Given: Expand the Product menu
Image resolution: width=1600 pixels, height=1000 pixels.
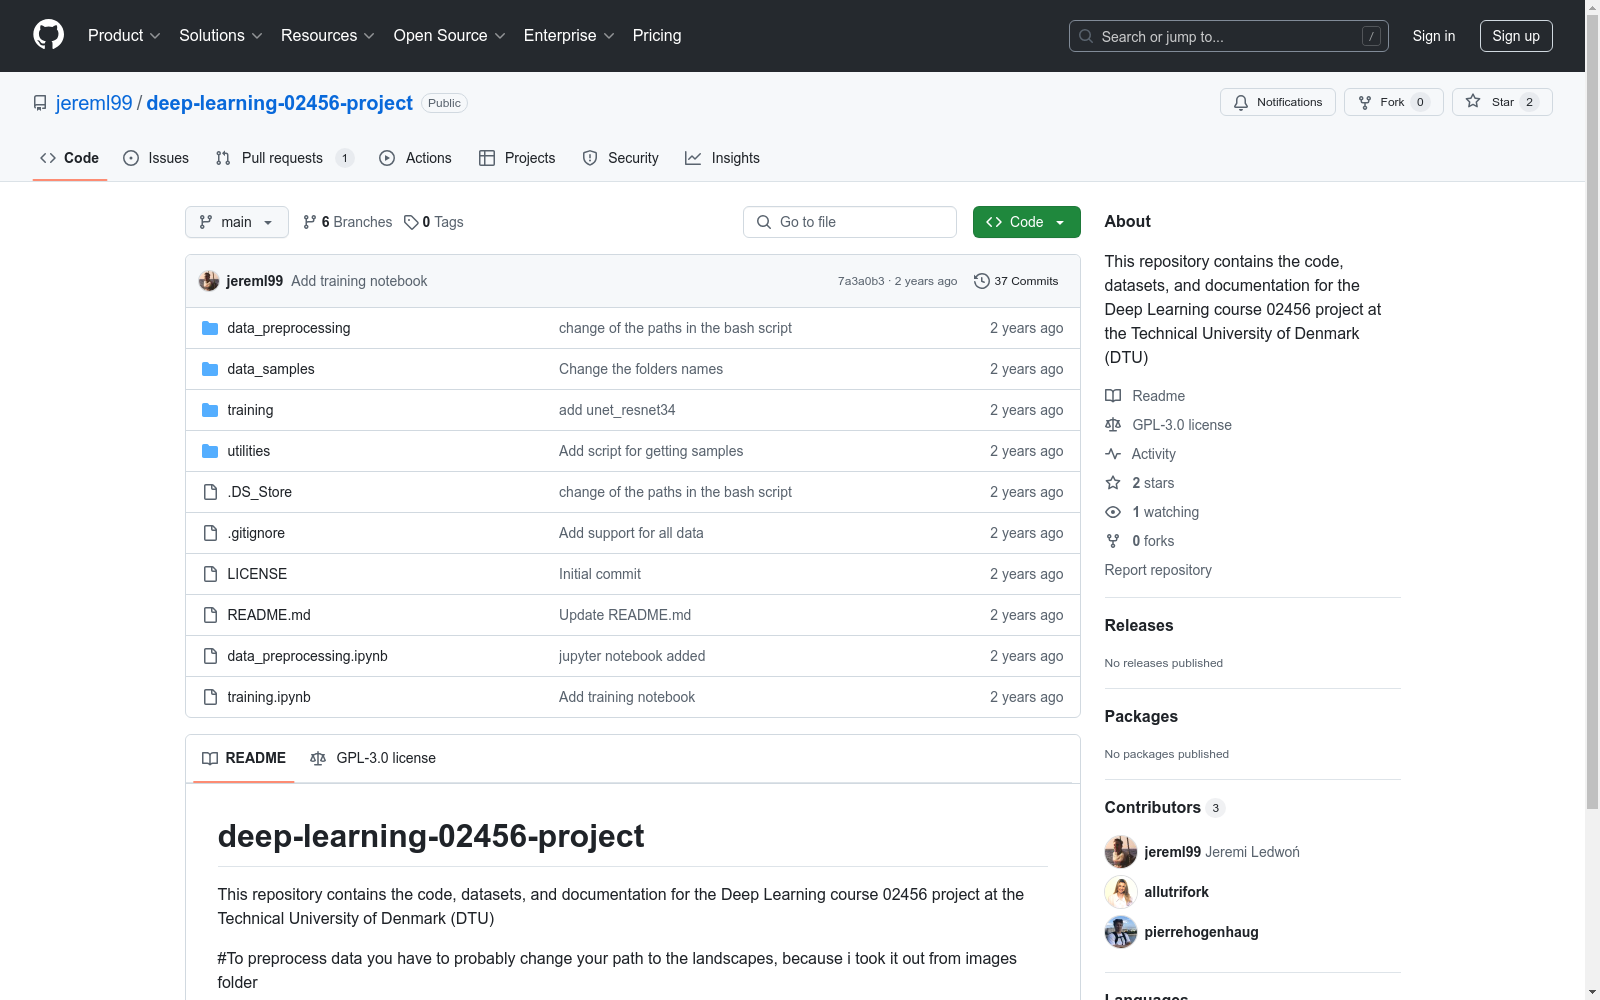Looking at the screenshot, I should pyautogui.click(x=124, y=35).
